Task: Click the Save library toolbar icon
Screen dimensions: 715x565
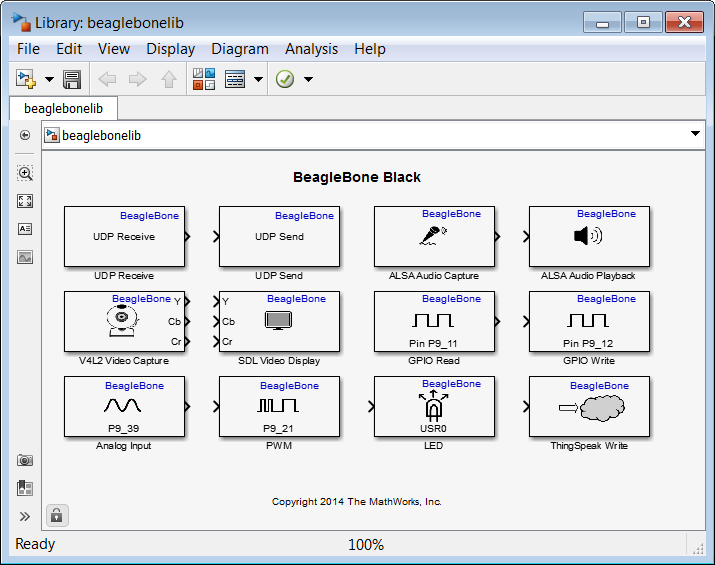Action: tap(72, 80)
